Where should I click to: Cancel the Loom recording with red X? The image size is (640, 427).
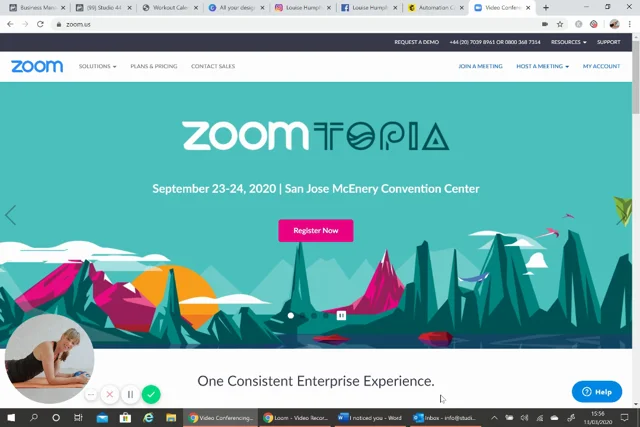tap(109, 394)
